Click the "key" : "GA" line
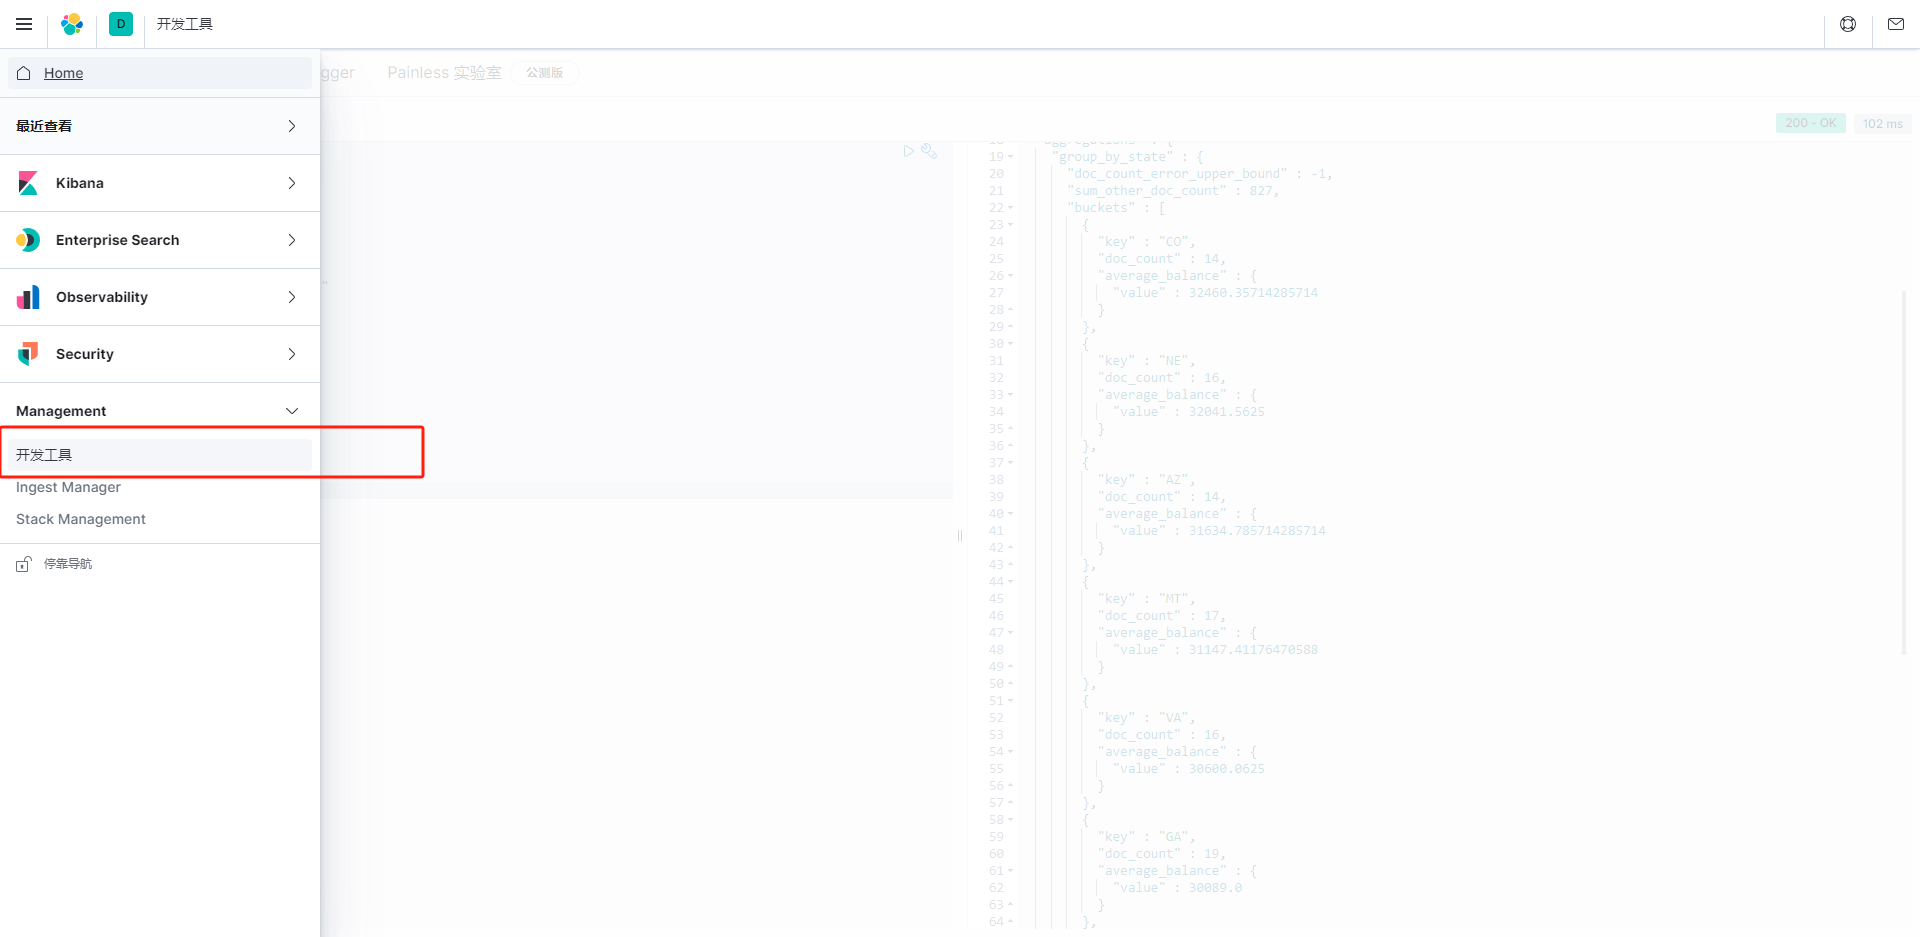This screenshot has height=937, width=1920. click(1147, 837)
